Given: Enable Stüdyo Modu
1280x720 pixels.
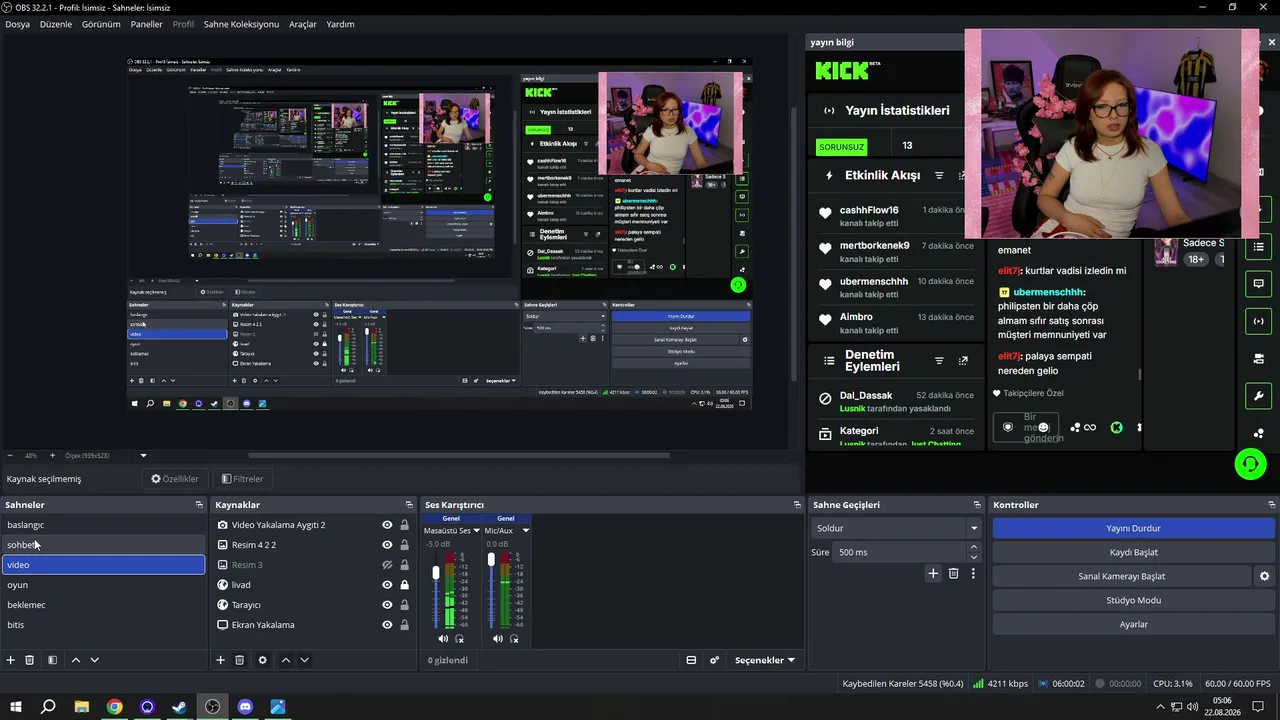Looking at the screenshot, I should coord(1133,600).
